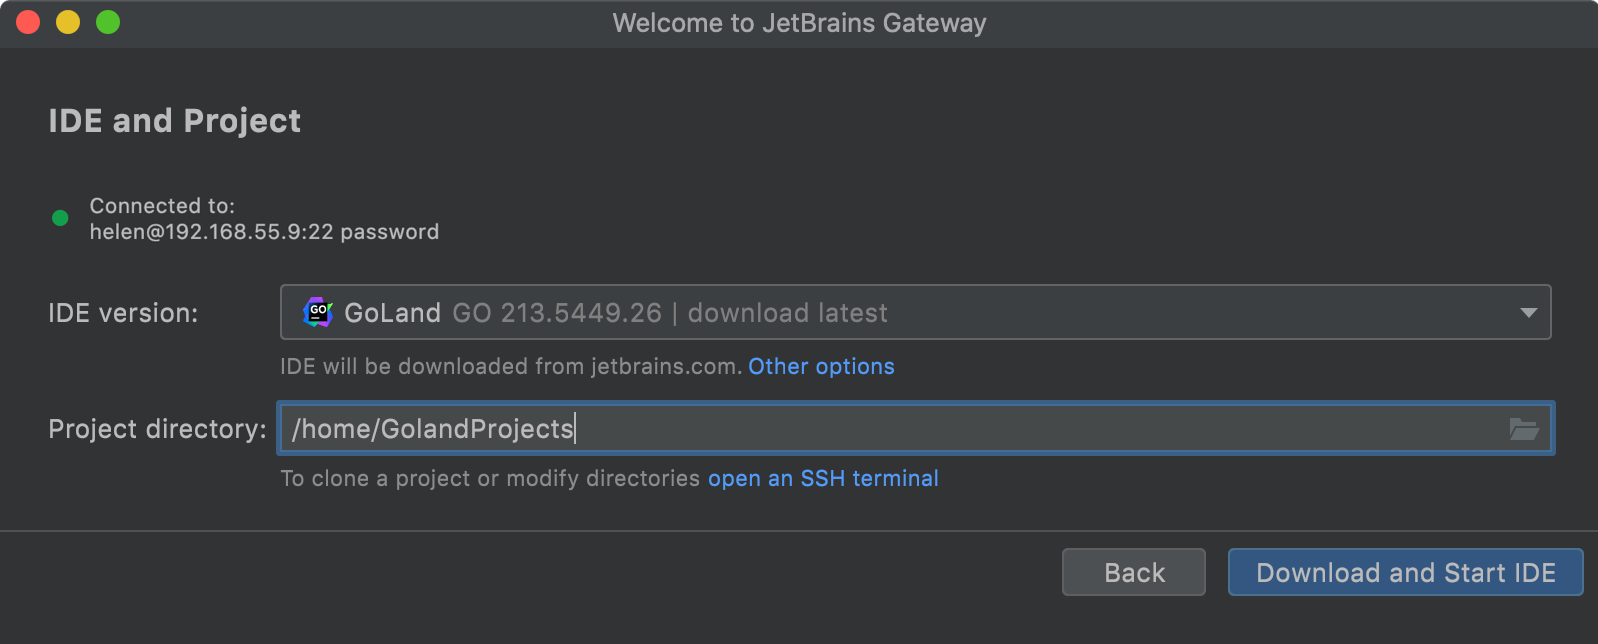Click the GoLand logo in the IDE version field
Image resolution: width=1598 pixels, height=644 pixels.
[x=318, y=312]
